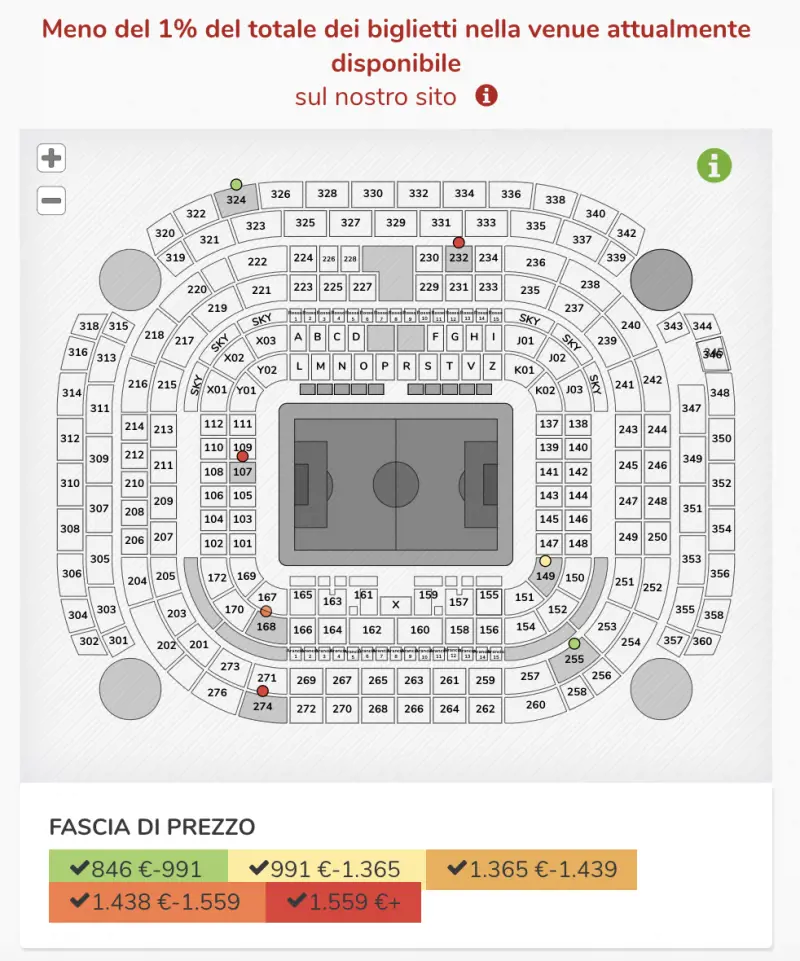Click the green marker on section 255
800x961 pixels.
[x=574, y=643]
